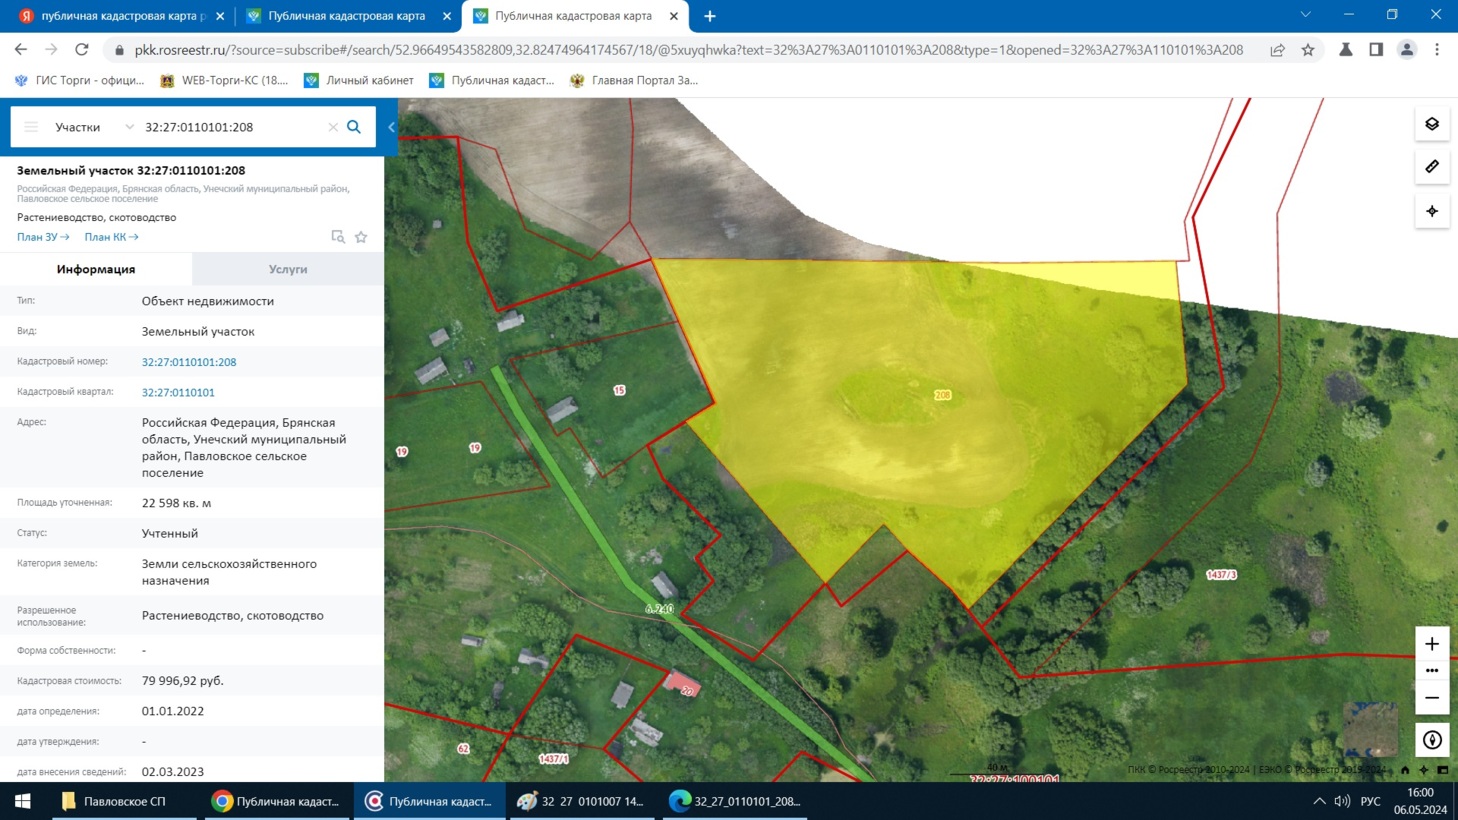Viewport: 1458px width, 820px height.
Task: Open the План ЗУ link
Action: coord(42,237)
